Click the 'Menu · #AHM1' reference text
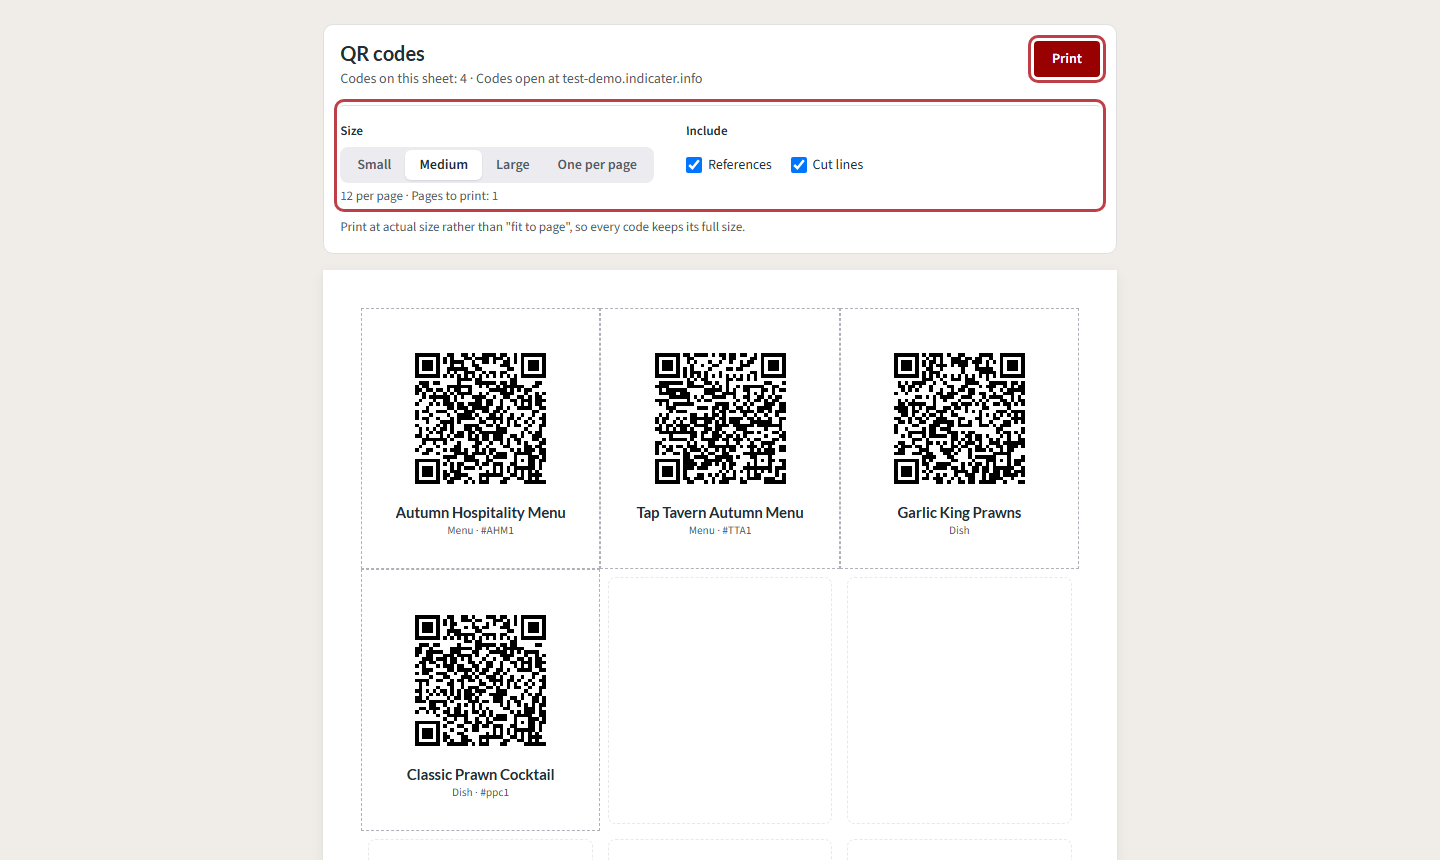This screenshot has width=1440, height=860. (x=480, y=531)
